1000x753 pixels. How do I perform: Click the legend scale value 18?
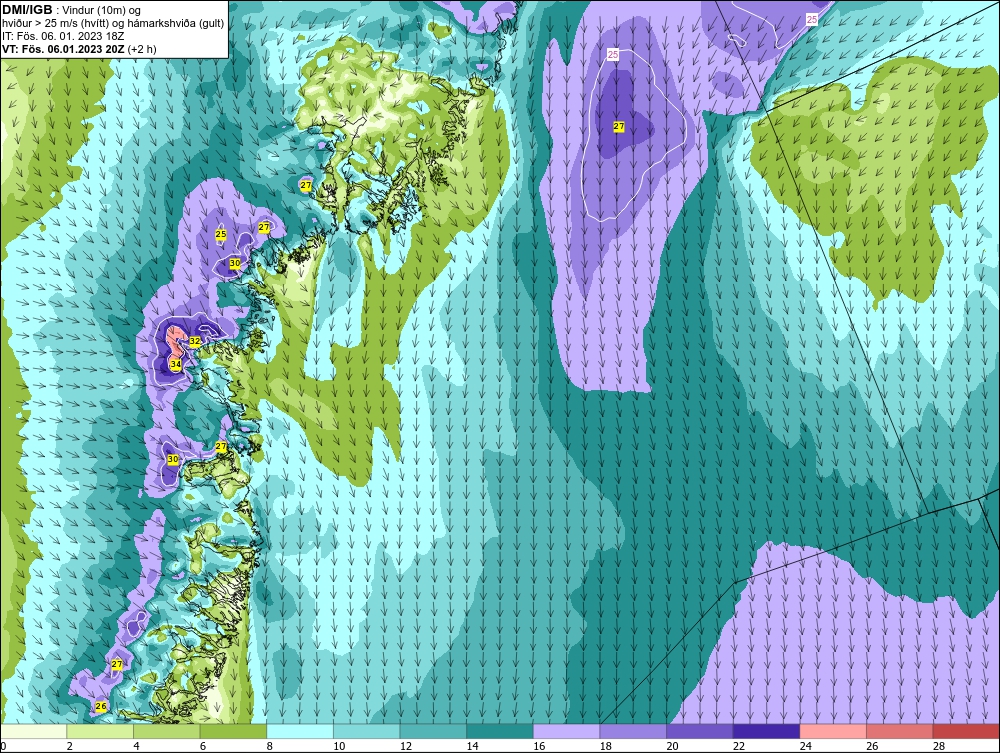[x=605, y=746]
